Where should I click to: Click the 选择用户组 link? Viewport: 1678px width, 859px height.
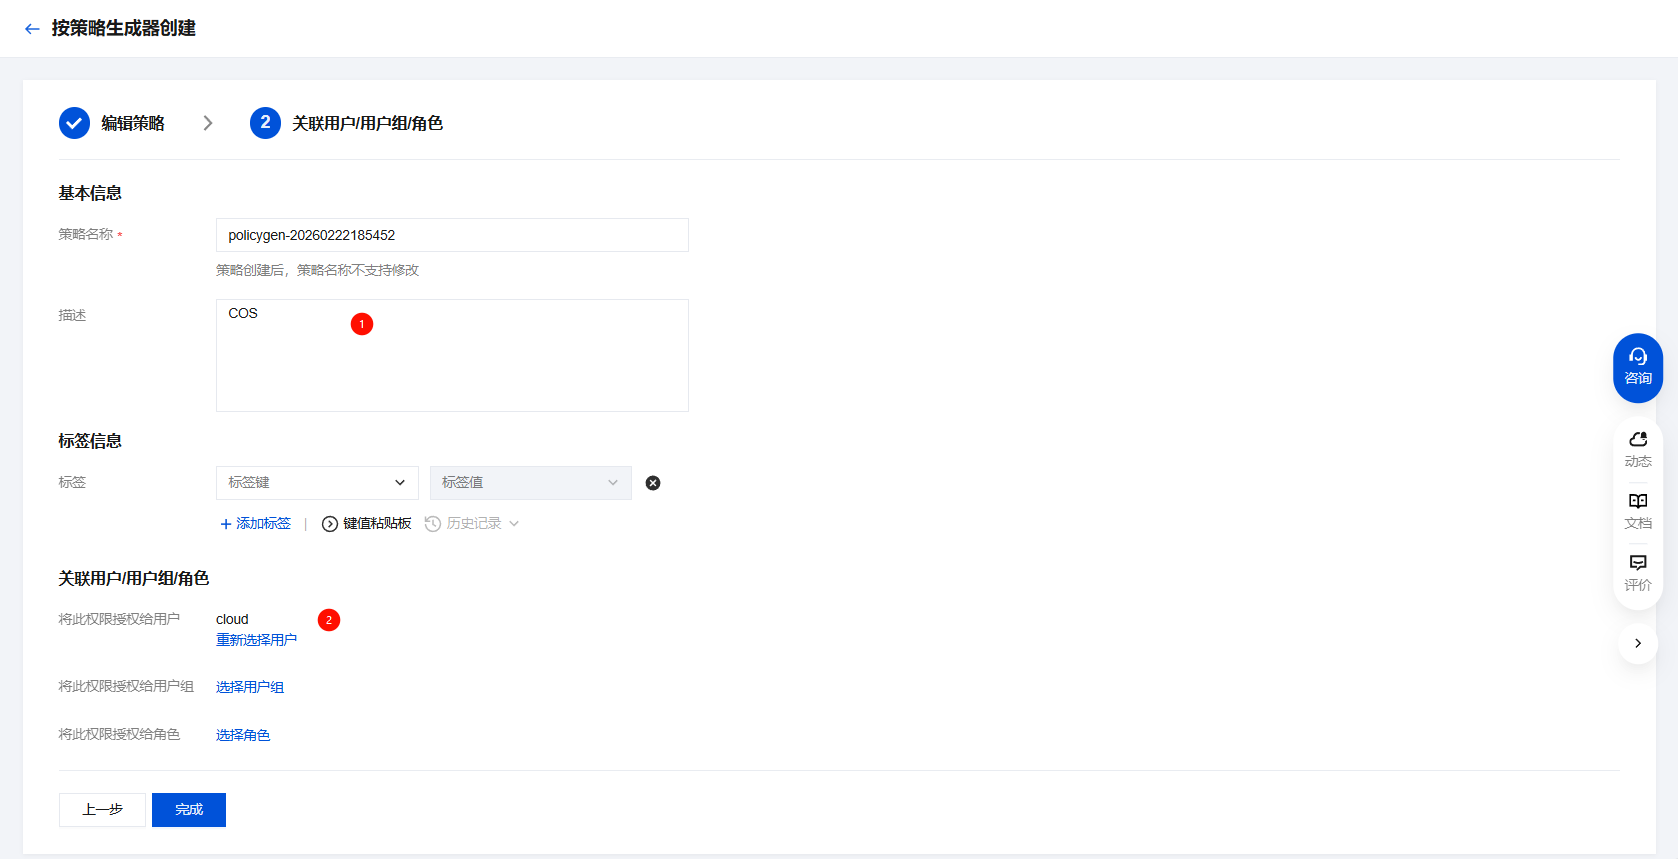tap(250, 687)
